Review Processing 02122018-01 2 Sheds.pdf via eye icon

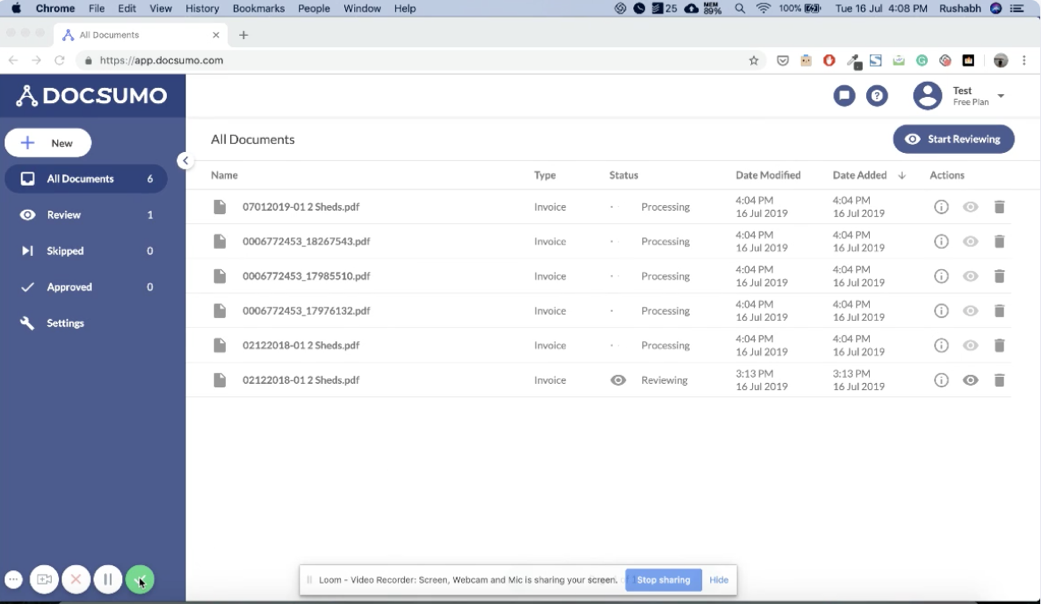(x=970, y=345)
